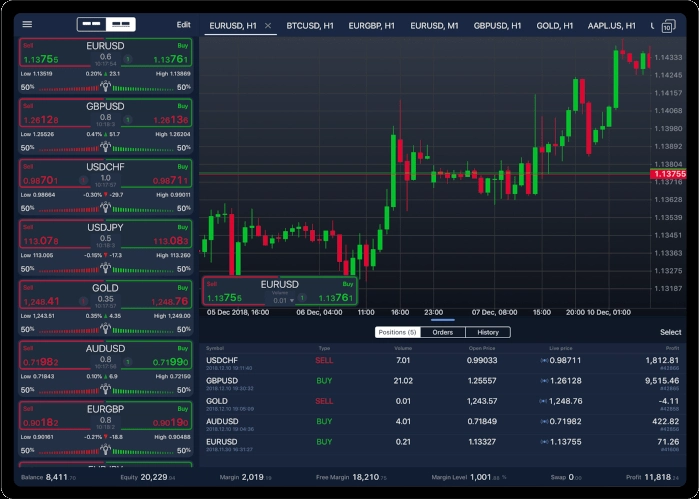
Task: Open AUDUSD trader sentiment lightbulb icon
Action: point(106,389)
